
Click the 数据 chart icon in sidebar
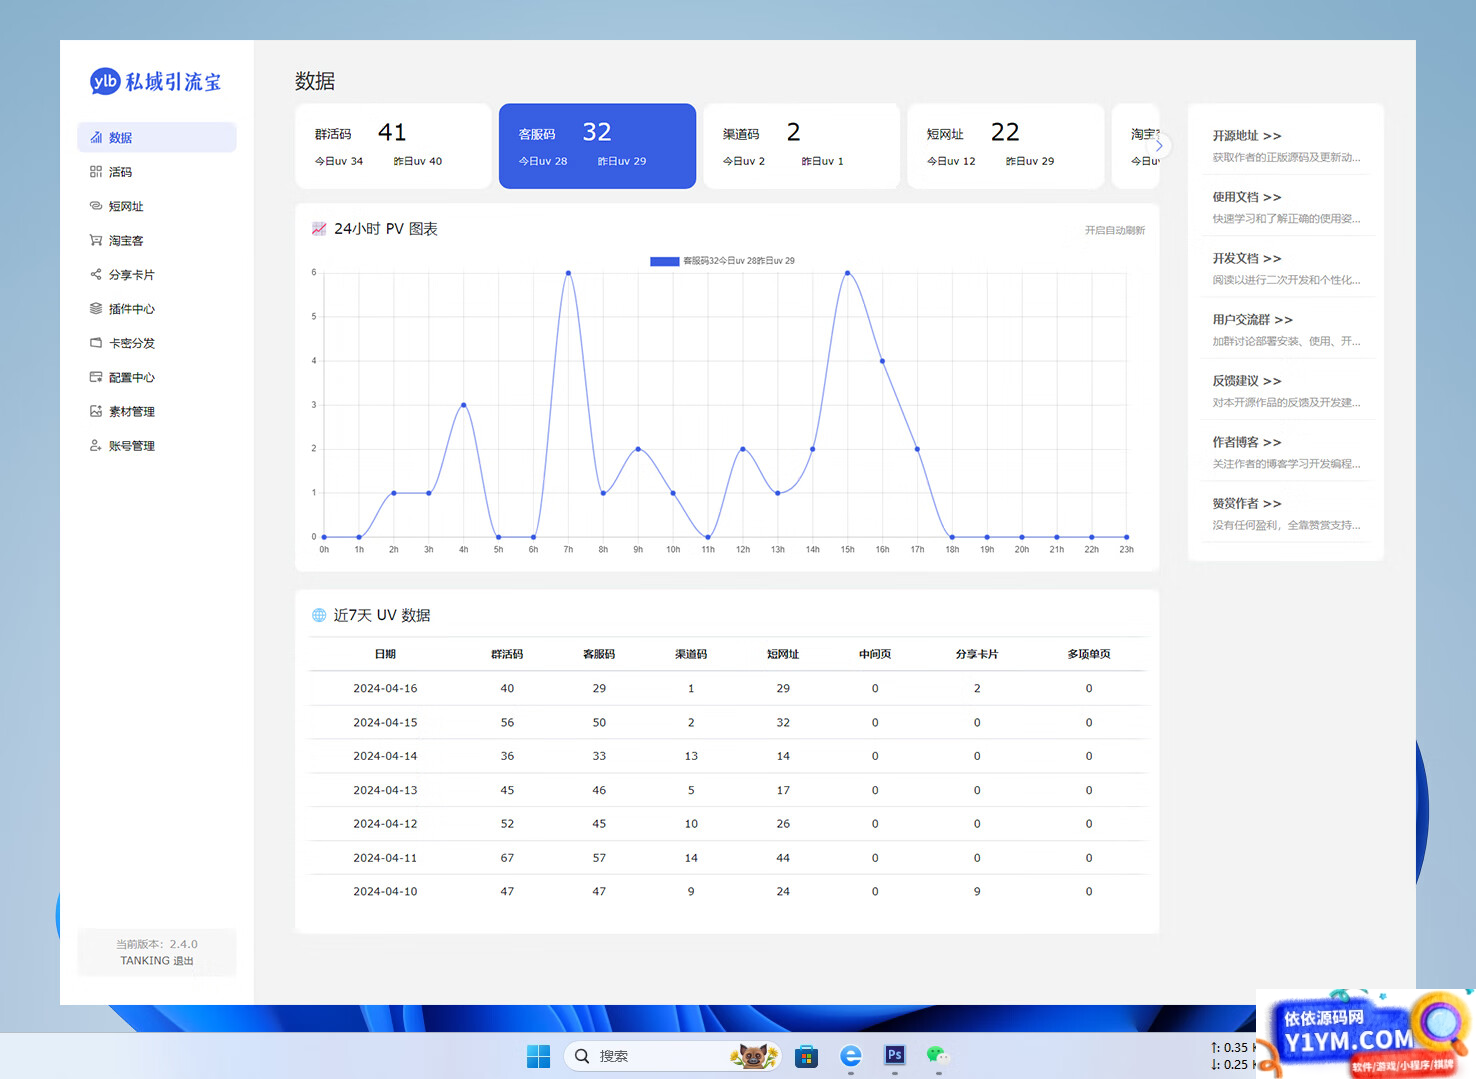(x=96, y=138)
